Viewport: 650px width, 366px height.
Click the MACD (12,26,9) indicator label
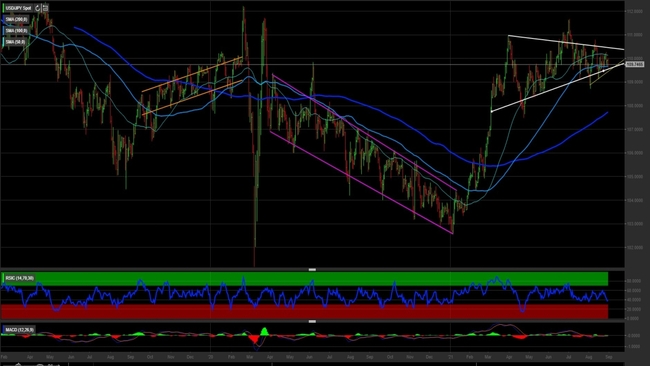pyautogui.click(x=19, y=330)
